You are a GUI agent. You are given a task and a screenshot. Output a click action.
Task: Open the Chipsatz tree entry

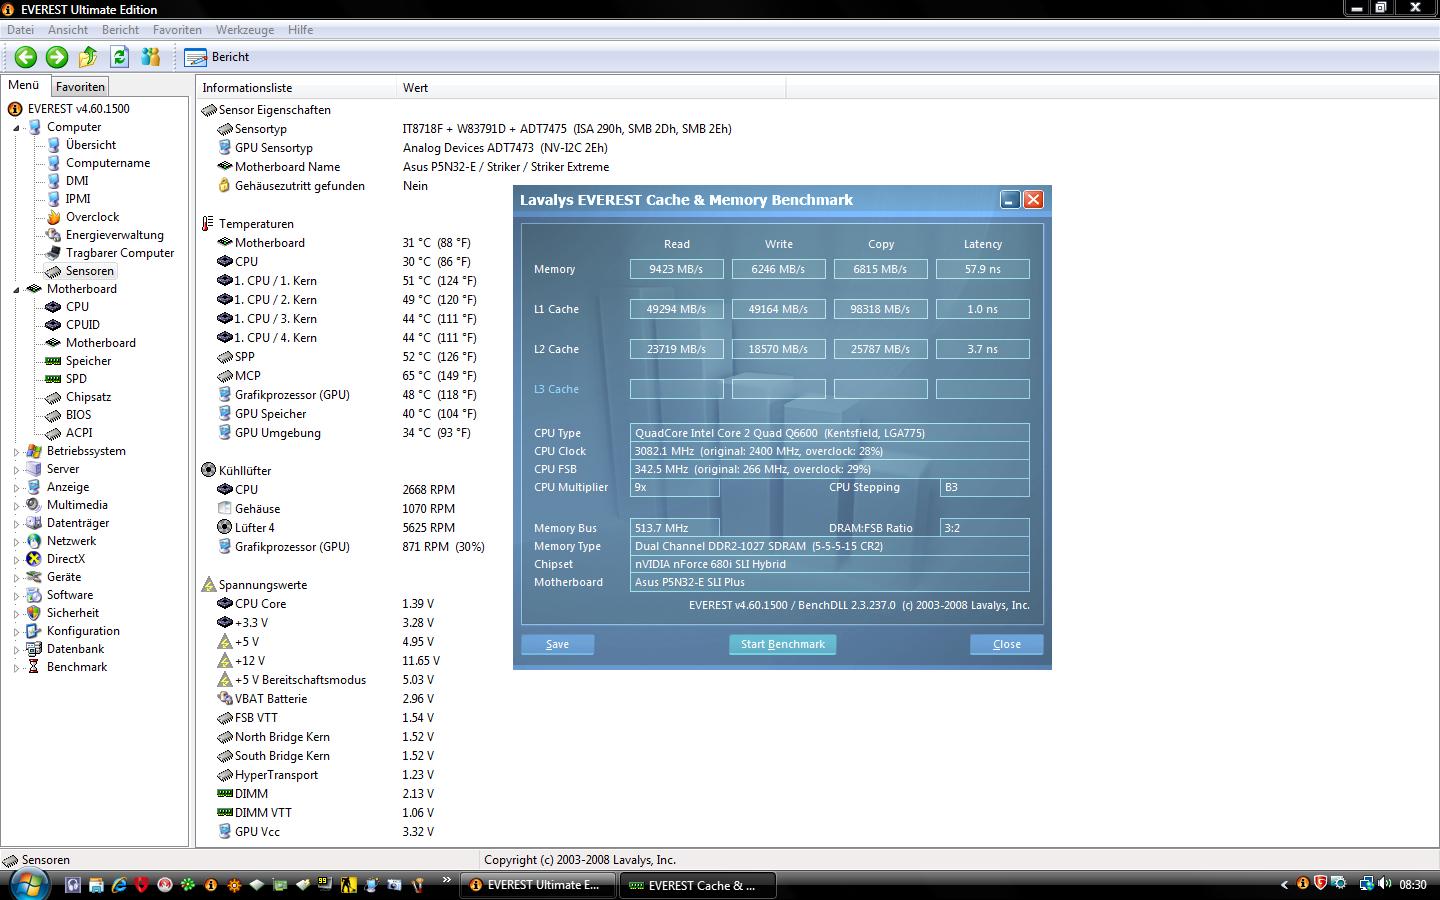(x=88, y=397)
